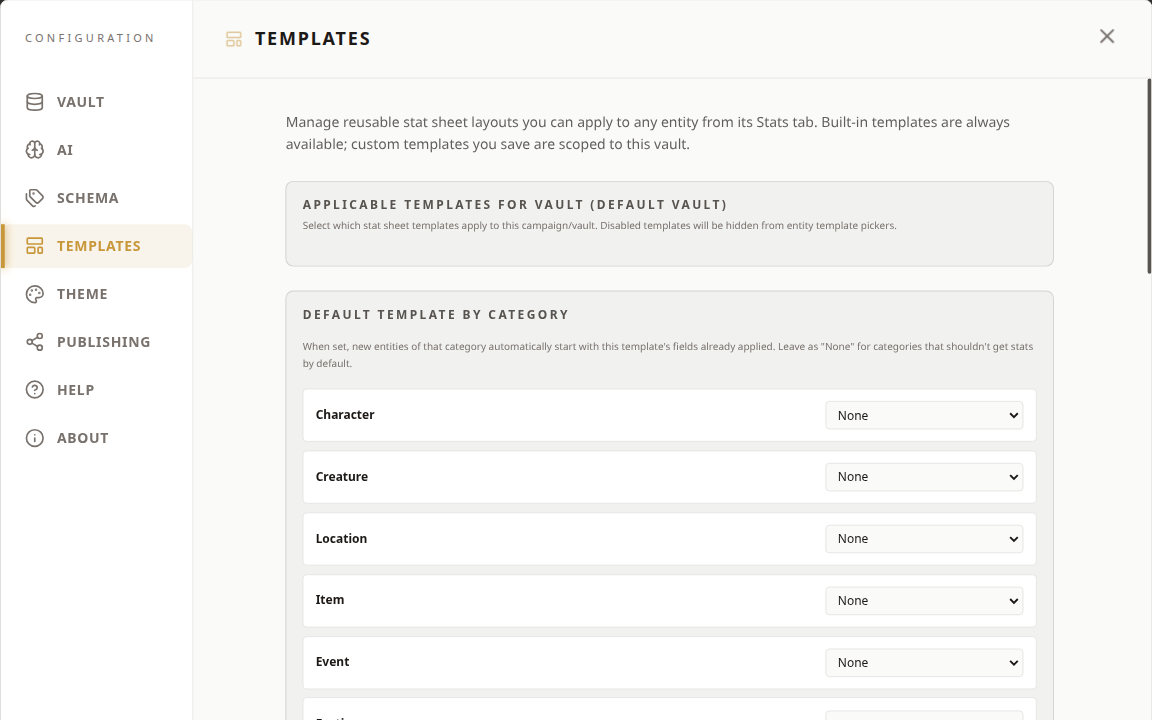Open the Theme settings section
The image size is (1152, 720).
pyautogui.click(x=97, y=294)
